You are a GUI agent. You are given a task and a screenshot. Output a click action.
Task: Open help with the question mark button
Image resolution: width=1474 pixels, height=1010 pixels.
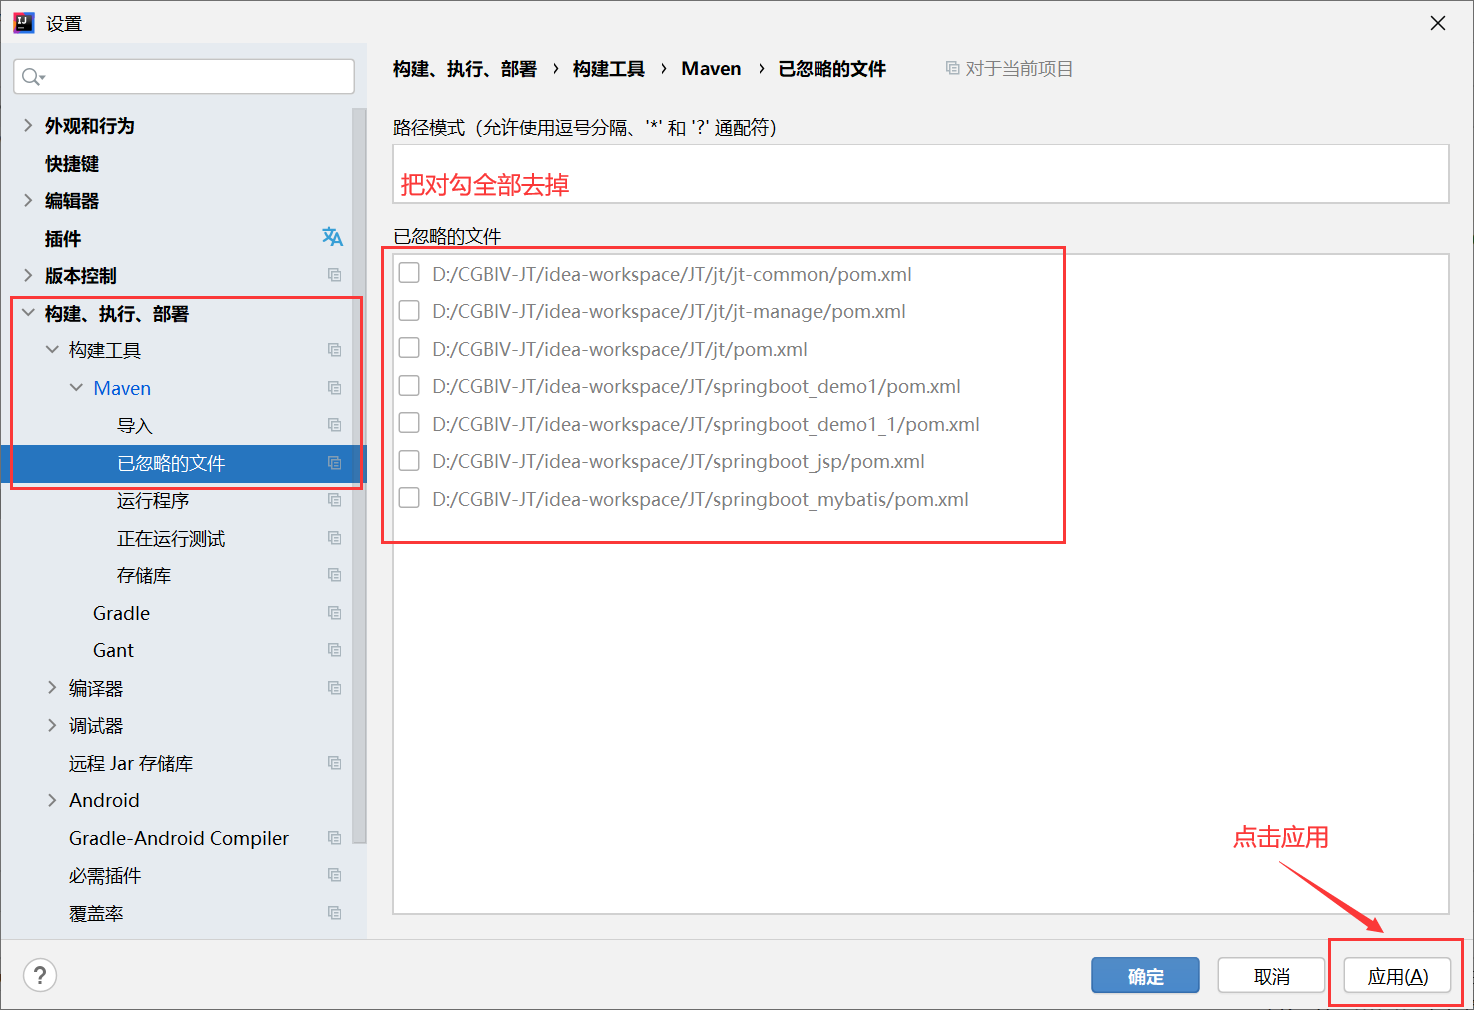click(x=40, y=975)
